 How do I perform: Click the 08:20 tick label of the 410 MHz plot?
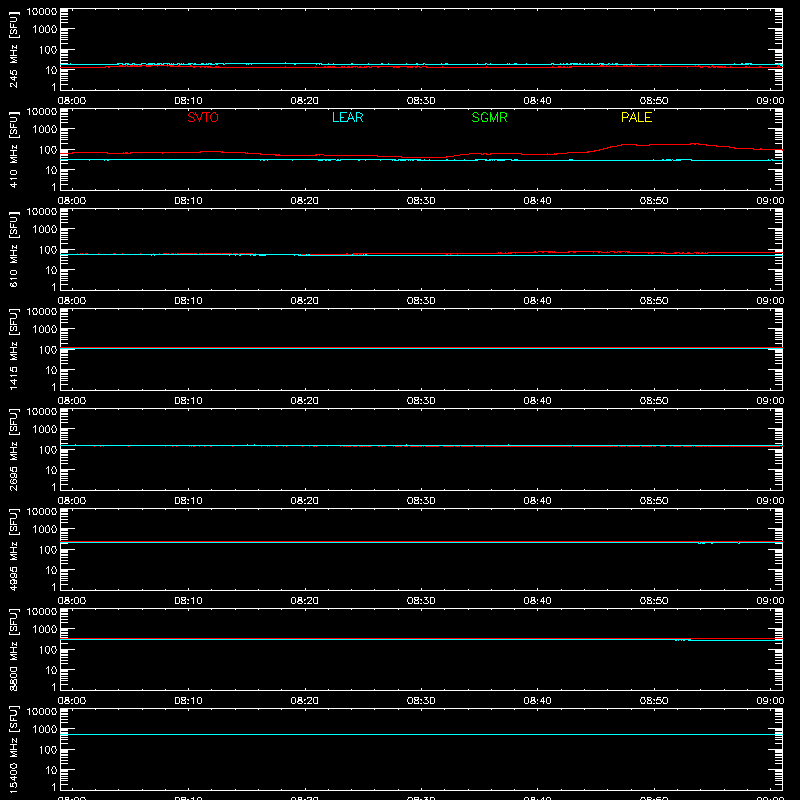(x=305, y=201)
